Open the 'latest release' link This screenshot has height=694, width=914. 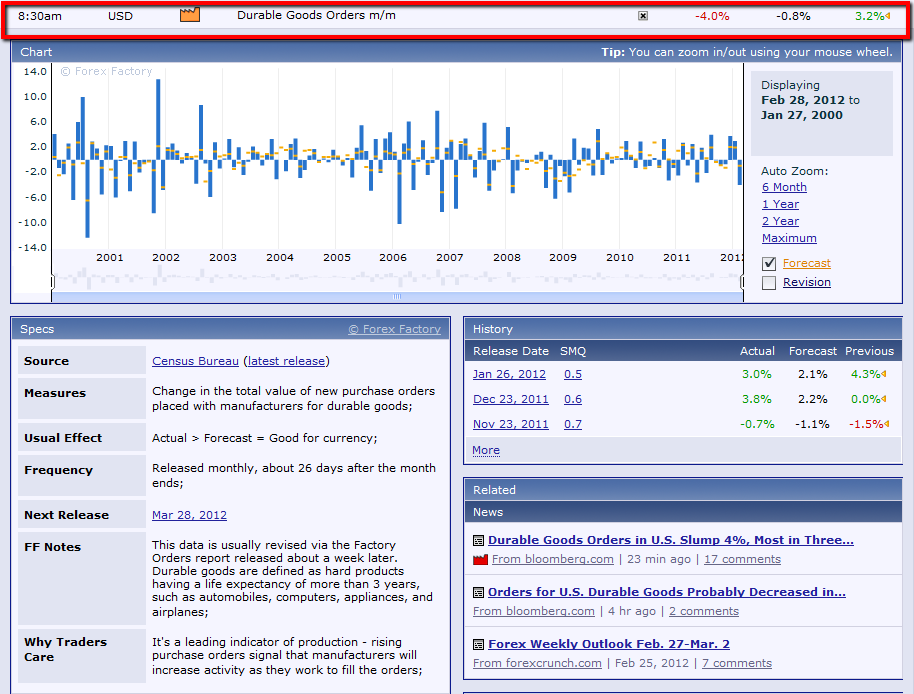click(x=286, y=361)
